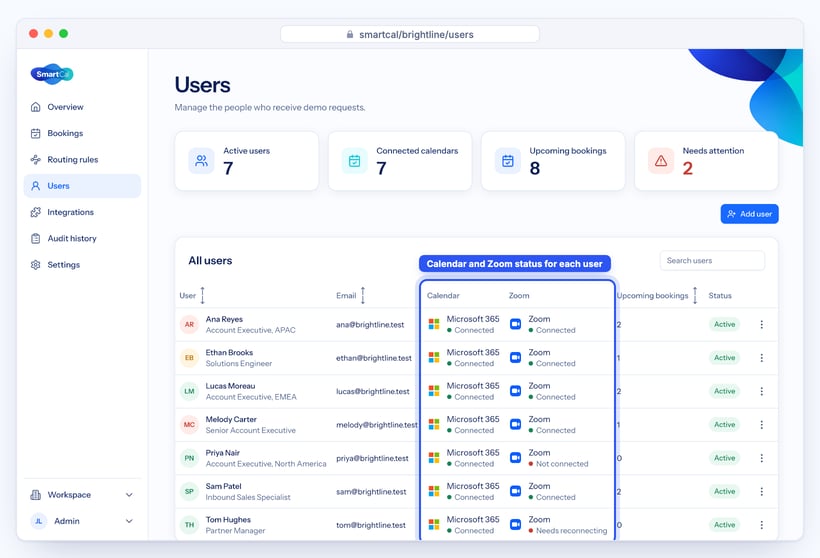820x558 pixels.
Task: Go to Bookings in sidebar
Action: tap(82, 133)
